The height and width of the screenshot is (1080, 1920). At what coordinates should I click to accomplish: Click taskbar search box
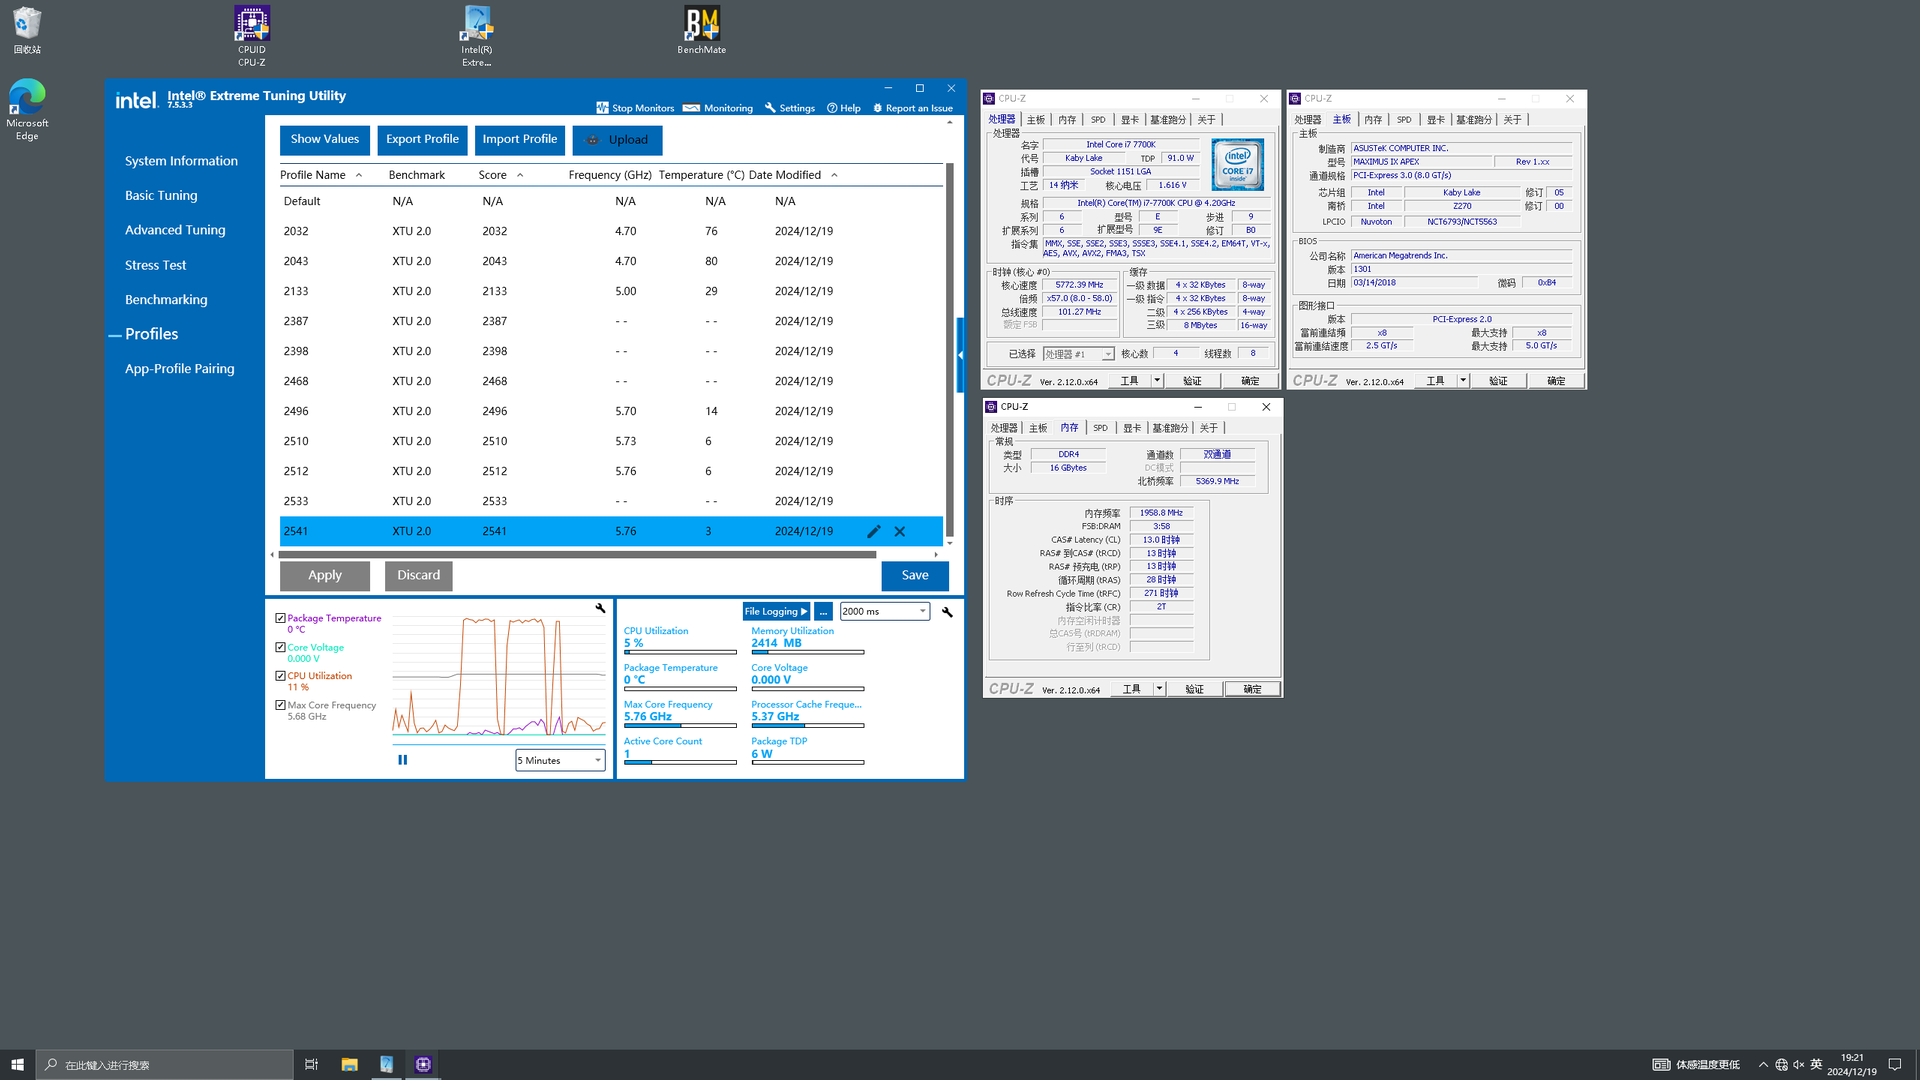(165, 1064)
